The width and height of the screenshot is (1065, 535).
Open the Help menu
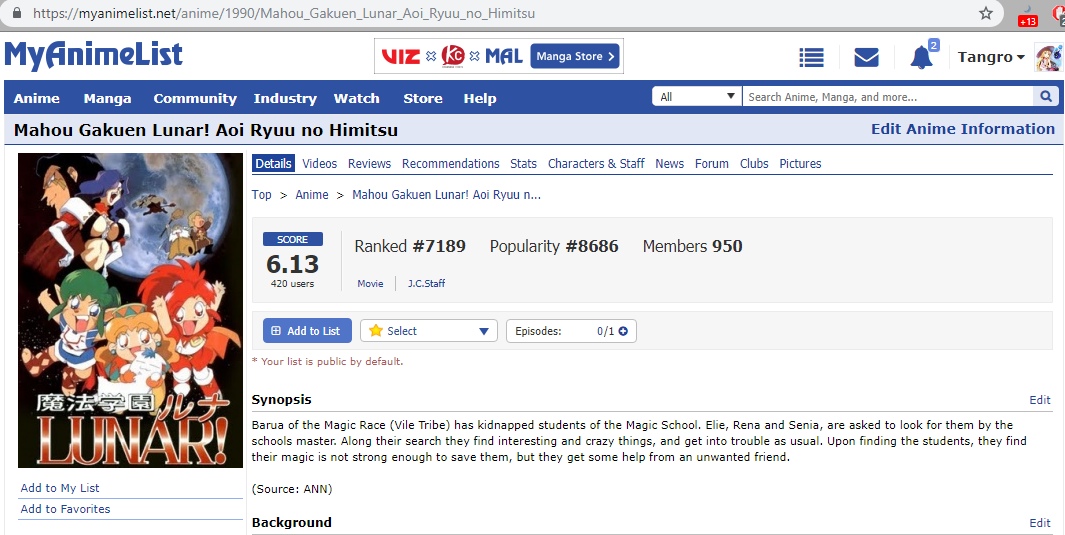tap(480, 98)
